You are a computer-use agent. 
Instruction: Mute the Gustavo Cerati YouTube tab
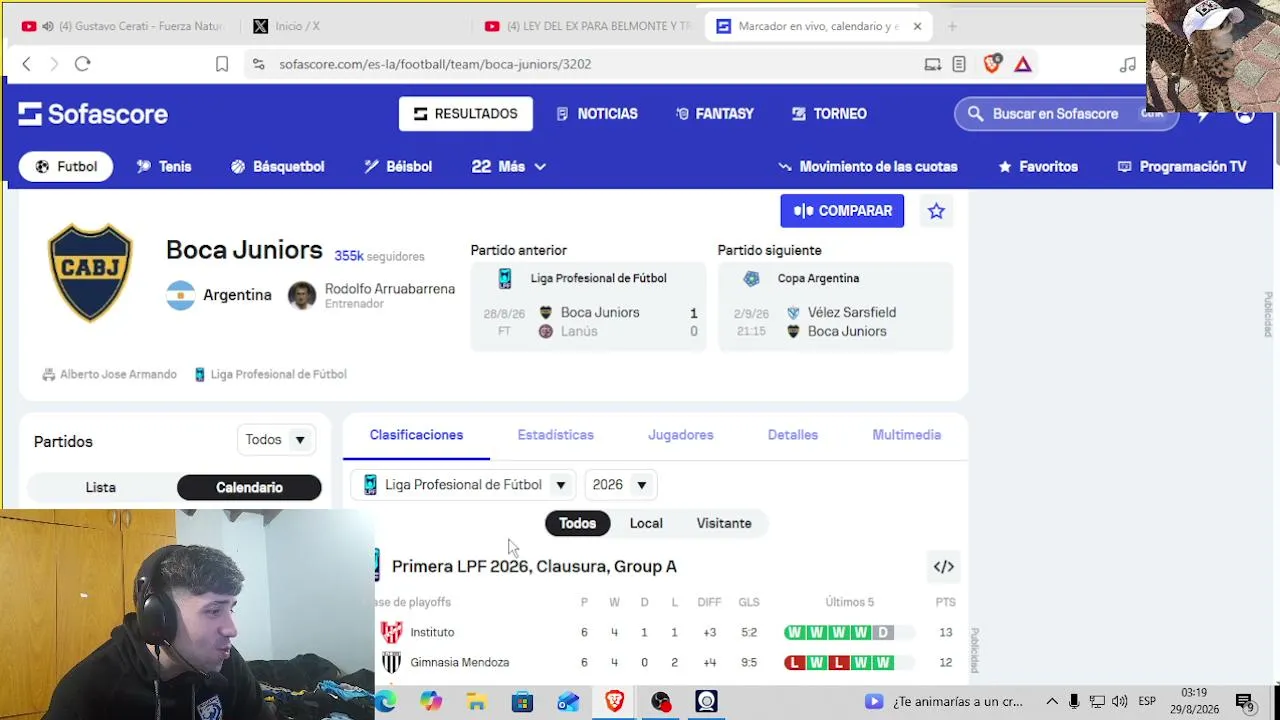pos(48,26)
